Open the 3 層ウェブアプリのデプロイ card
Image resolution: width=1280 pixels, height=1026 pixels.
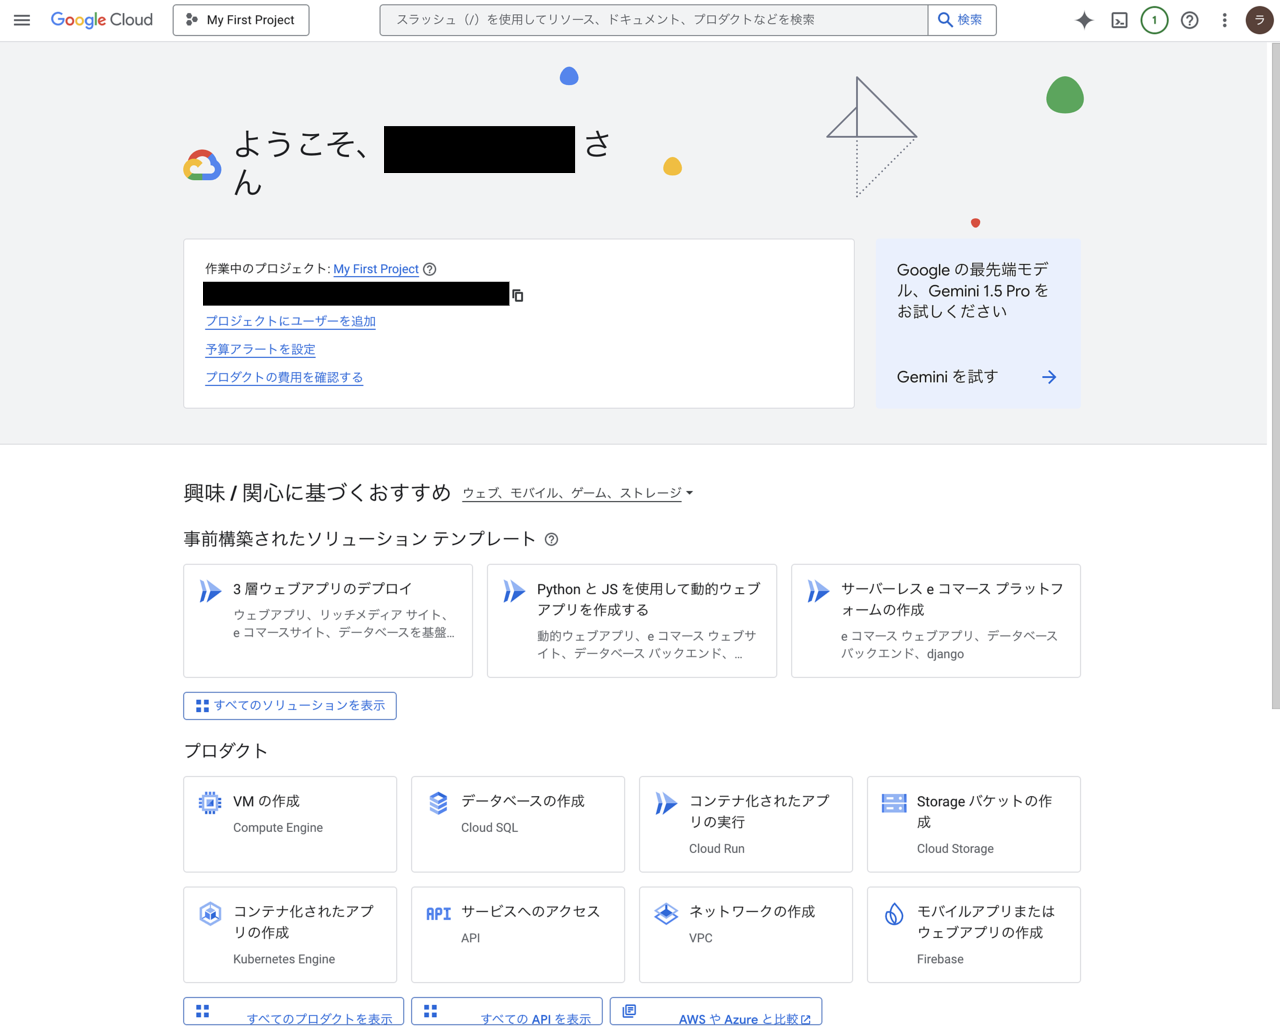328,621
